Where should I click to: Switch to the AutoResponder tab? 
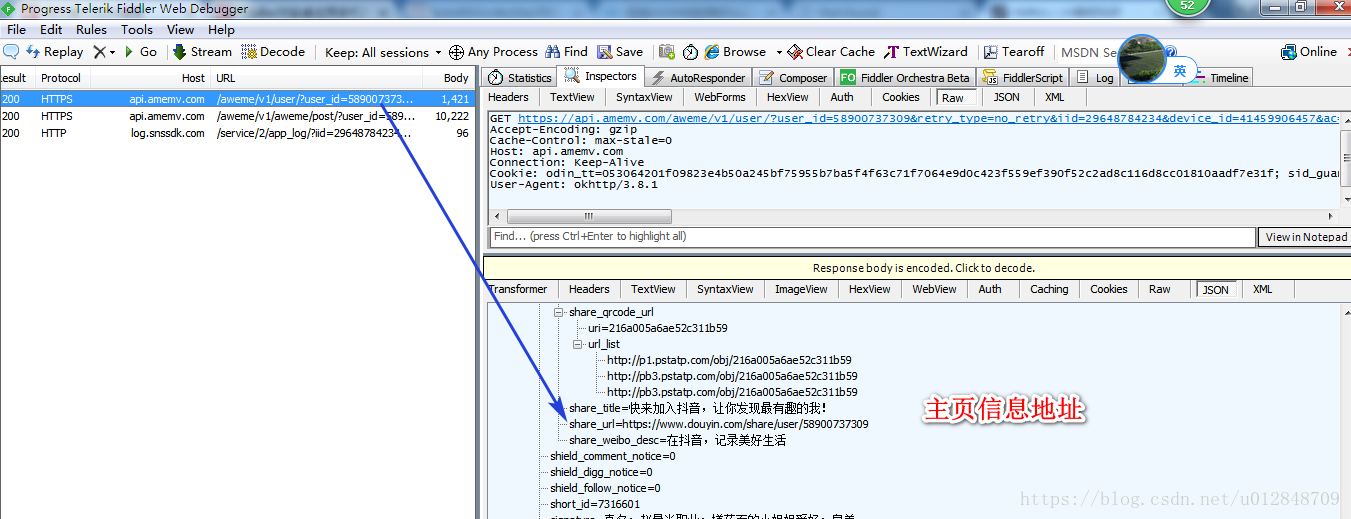coord(697,77)
